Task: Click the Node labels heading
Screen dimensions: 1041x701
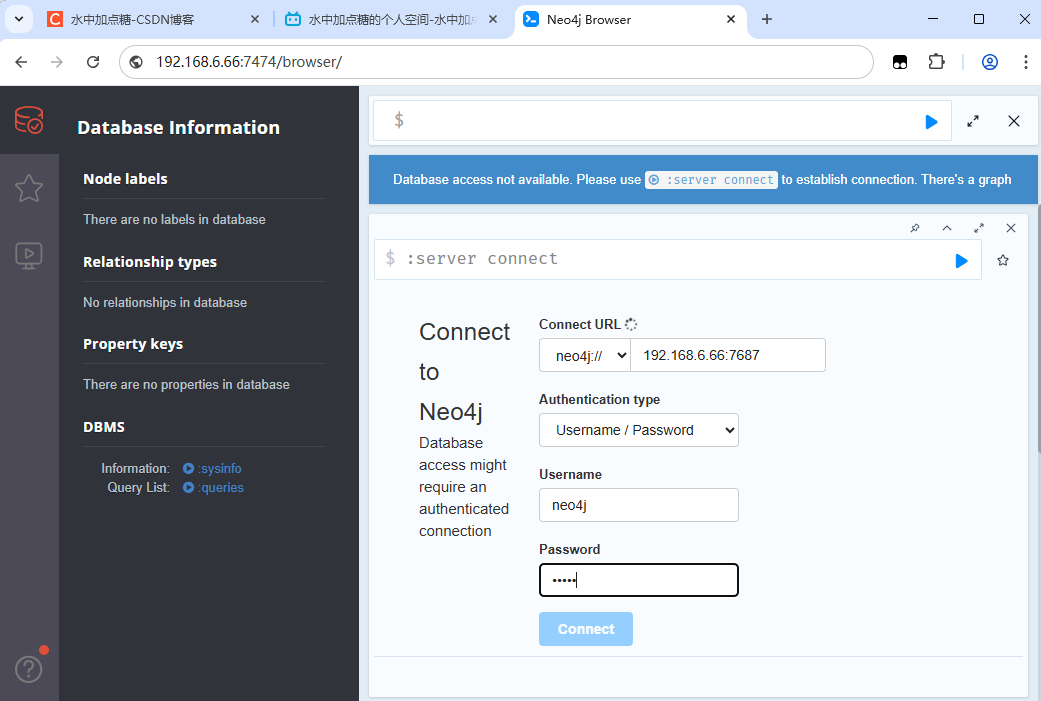Action: (125, 179)
